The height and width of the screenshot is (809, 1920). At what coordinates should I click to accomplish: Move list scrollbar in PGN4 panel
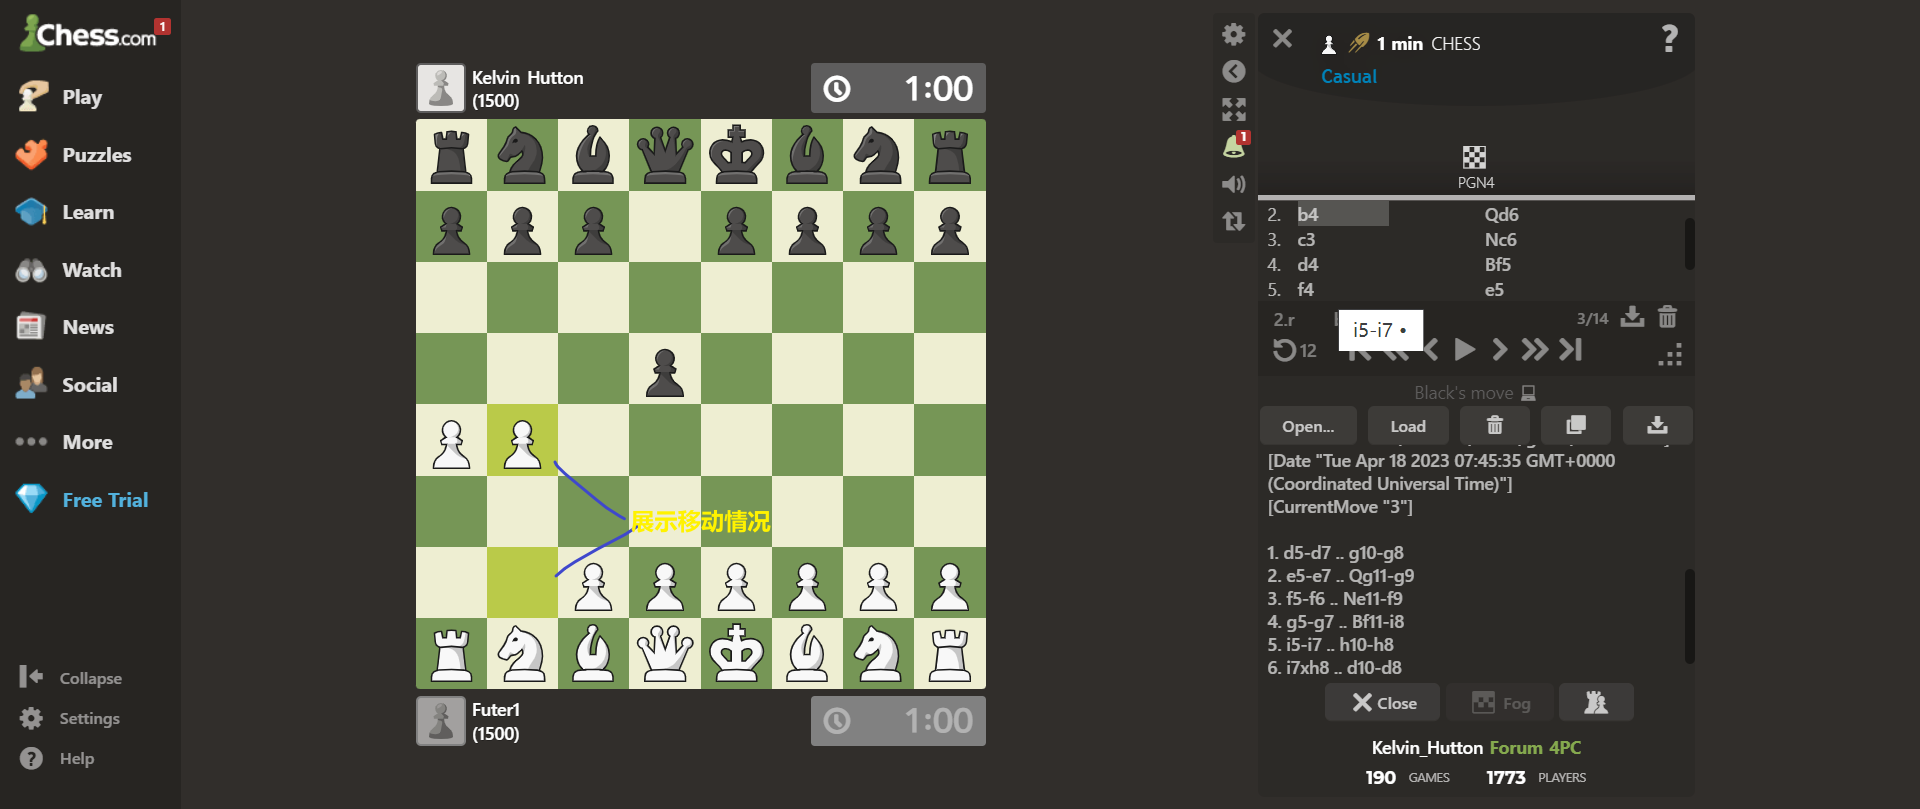tap(1689, 244)
